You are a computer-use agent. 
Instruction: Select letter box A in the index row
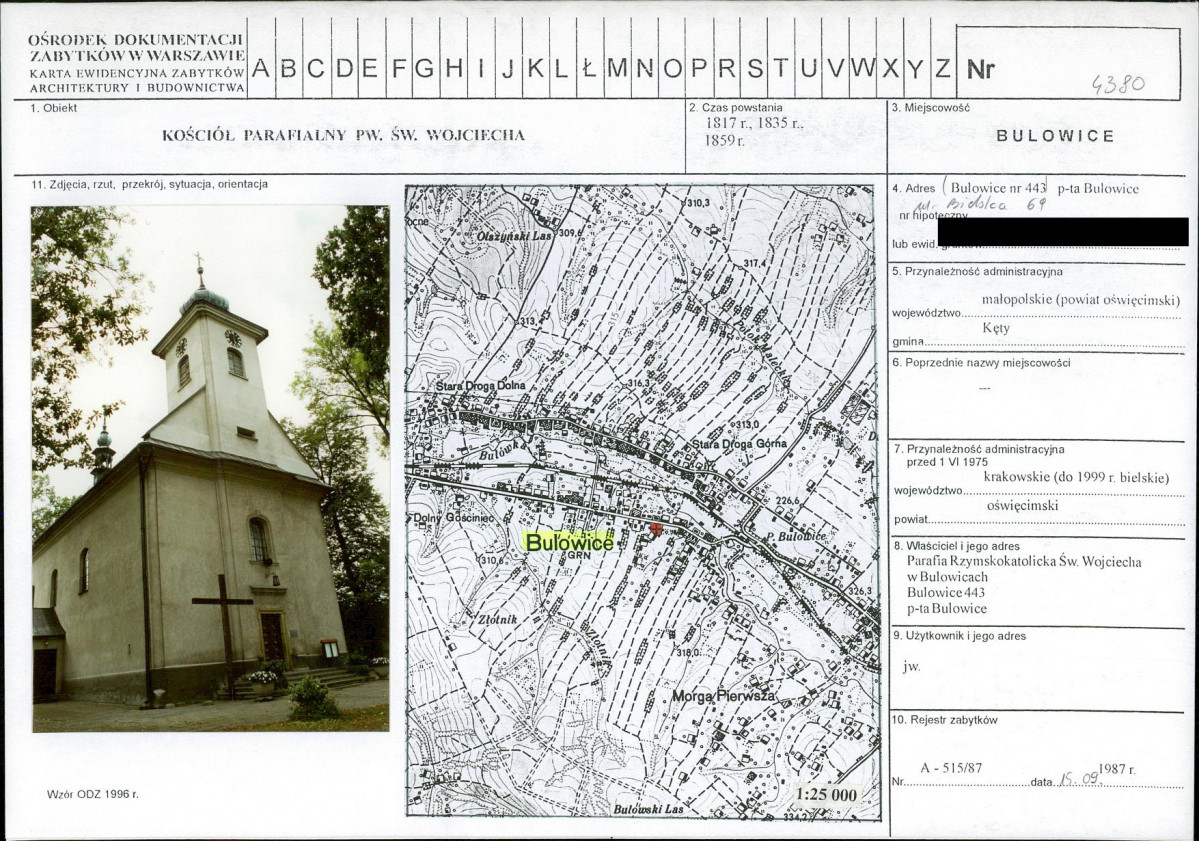(x=261, y=68)
